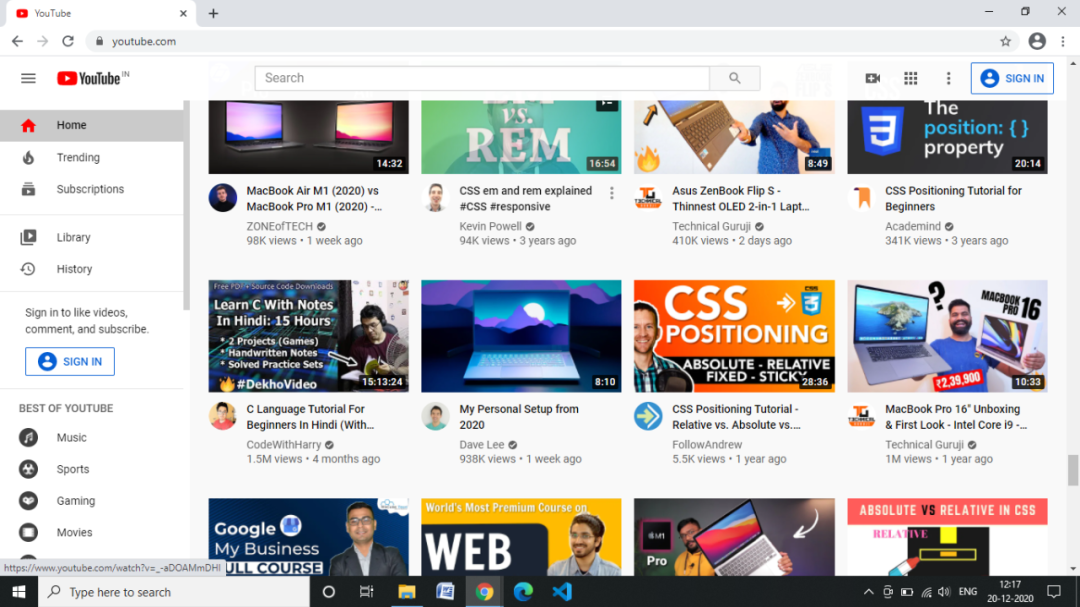Viewport: 1080px width, 607px height.
Task: Open Visual Studio Code from the taskbar
Action: pyautogui.click(x=562, y=592)
